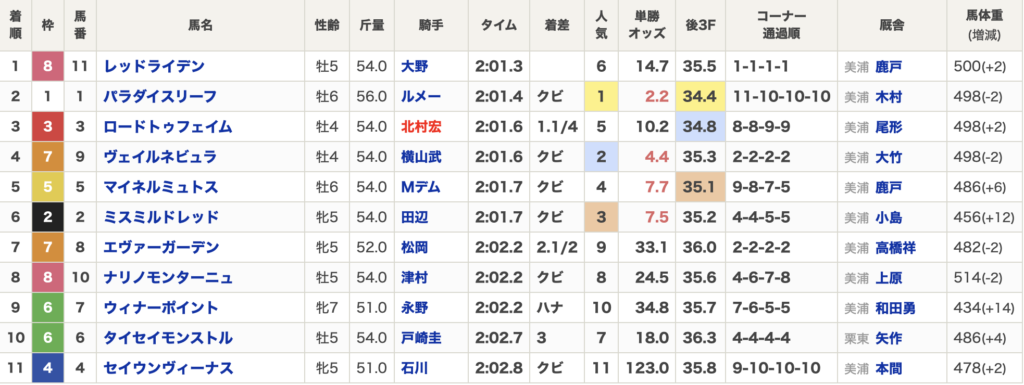This screenshot has width=1024, height=385.
Task: Open horse ヴェイルネビュラ link
Action: pos(161,157)
